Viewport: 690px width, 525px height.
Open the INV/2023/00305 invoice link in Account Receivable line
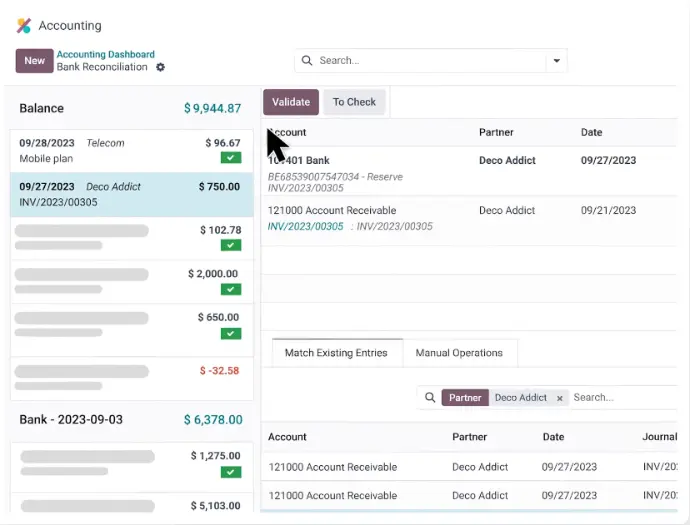coord(305,227)
